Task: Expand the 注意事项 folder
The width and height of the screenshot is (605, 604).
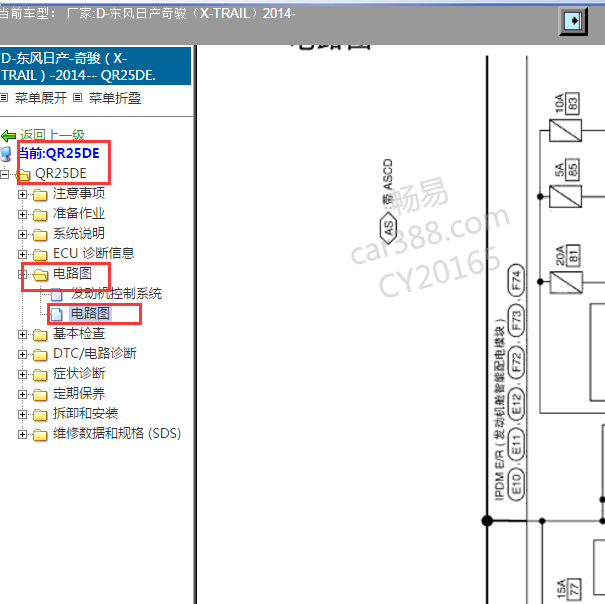Action: [x=22, y=195]
